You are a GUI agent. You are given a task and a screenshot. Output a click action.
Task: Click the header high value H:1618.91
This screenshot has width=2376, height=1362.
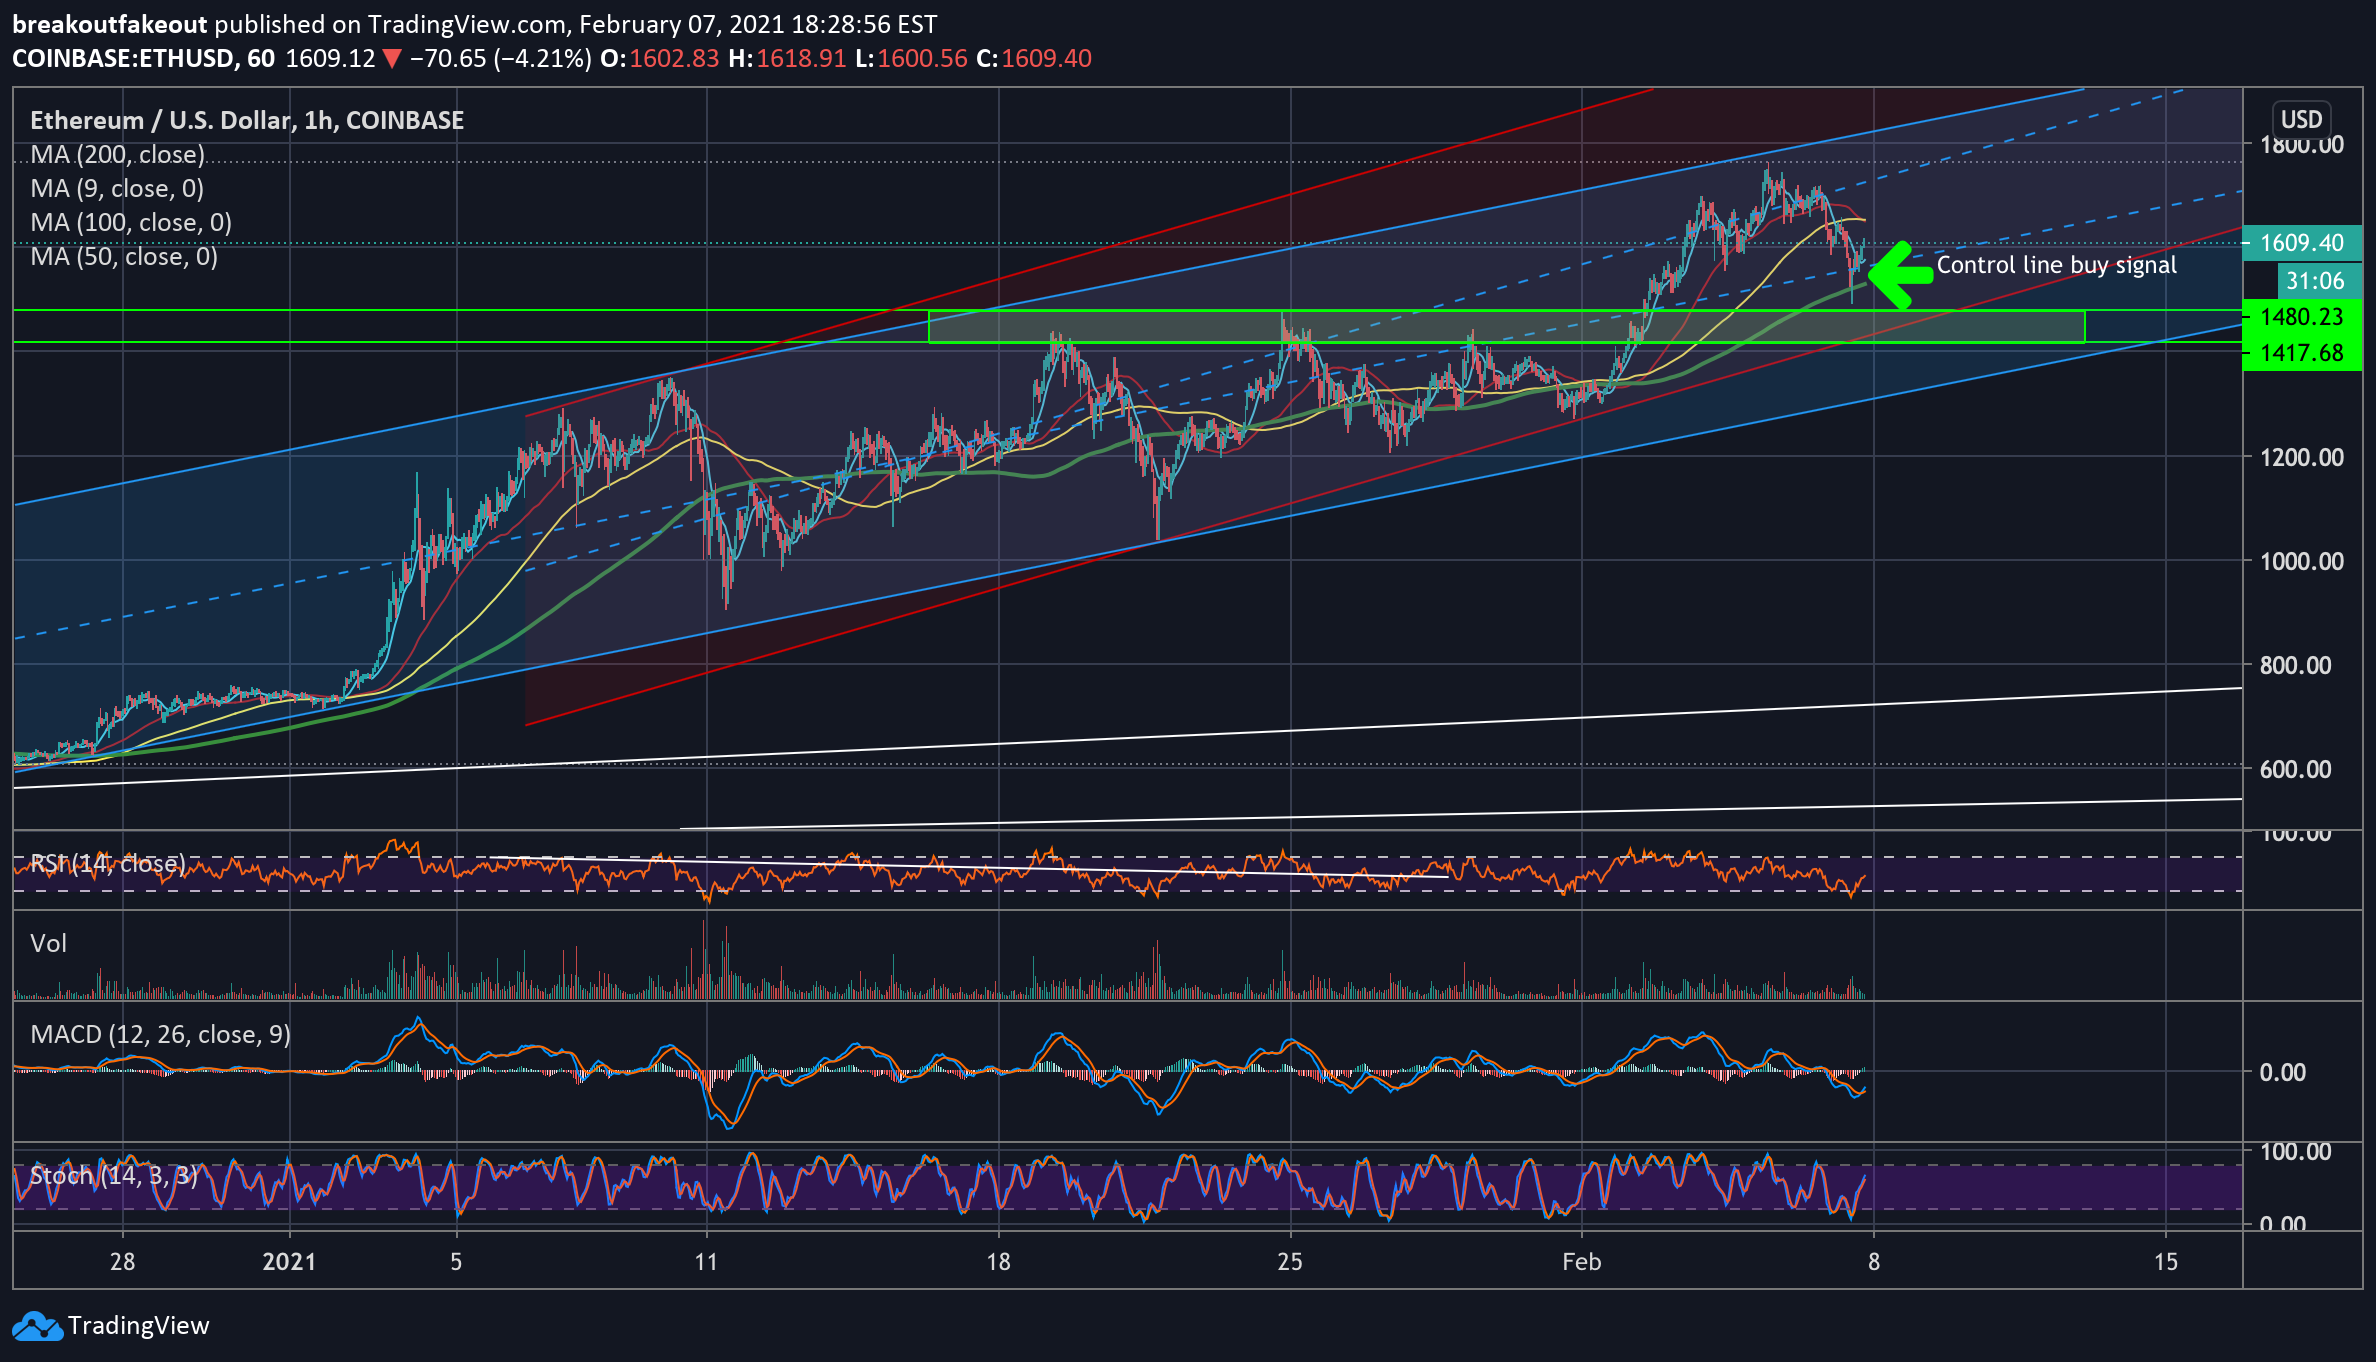pos(788,59)
